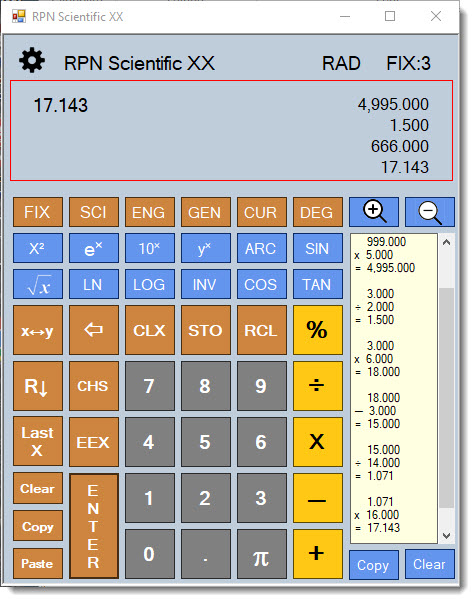Click the '= 17.143' line in tape
This screenshot has width=475, height=602.
pyautogui.click(x=378, y=528)
